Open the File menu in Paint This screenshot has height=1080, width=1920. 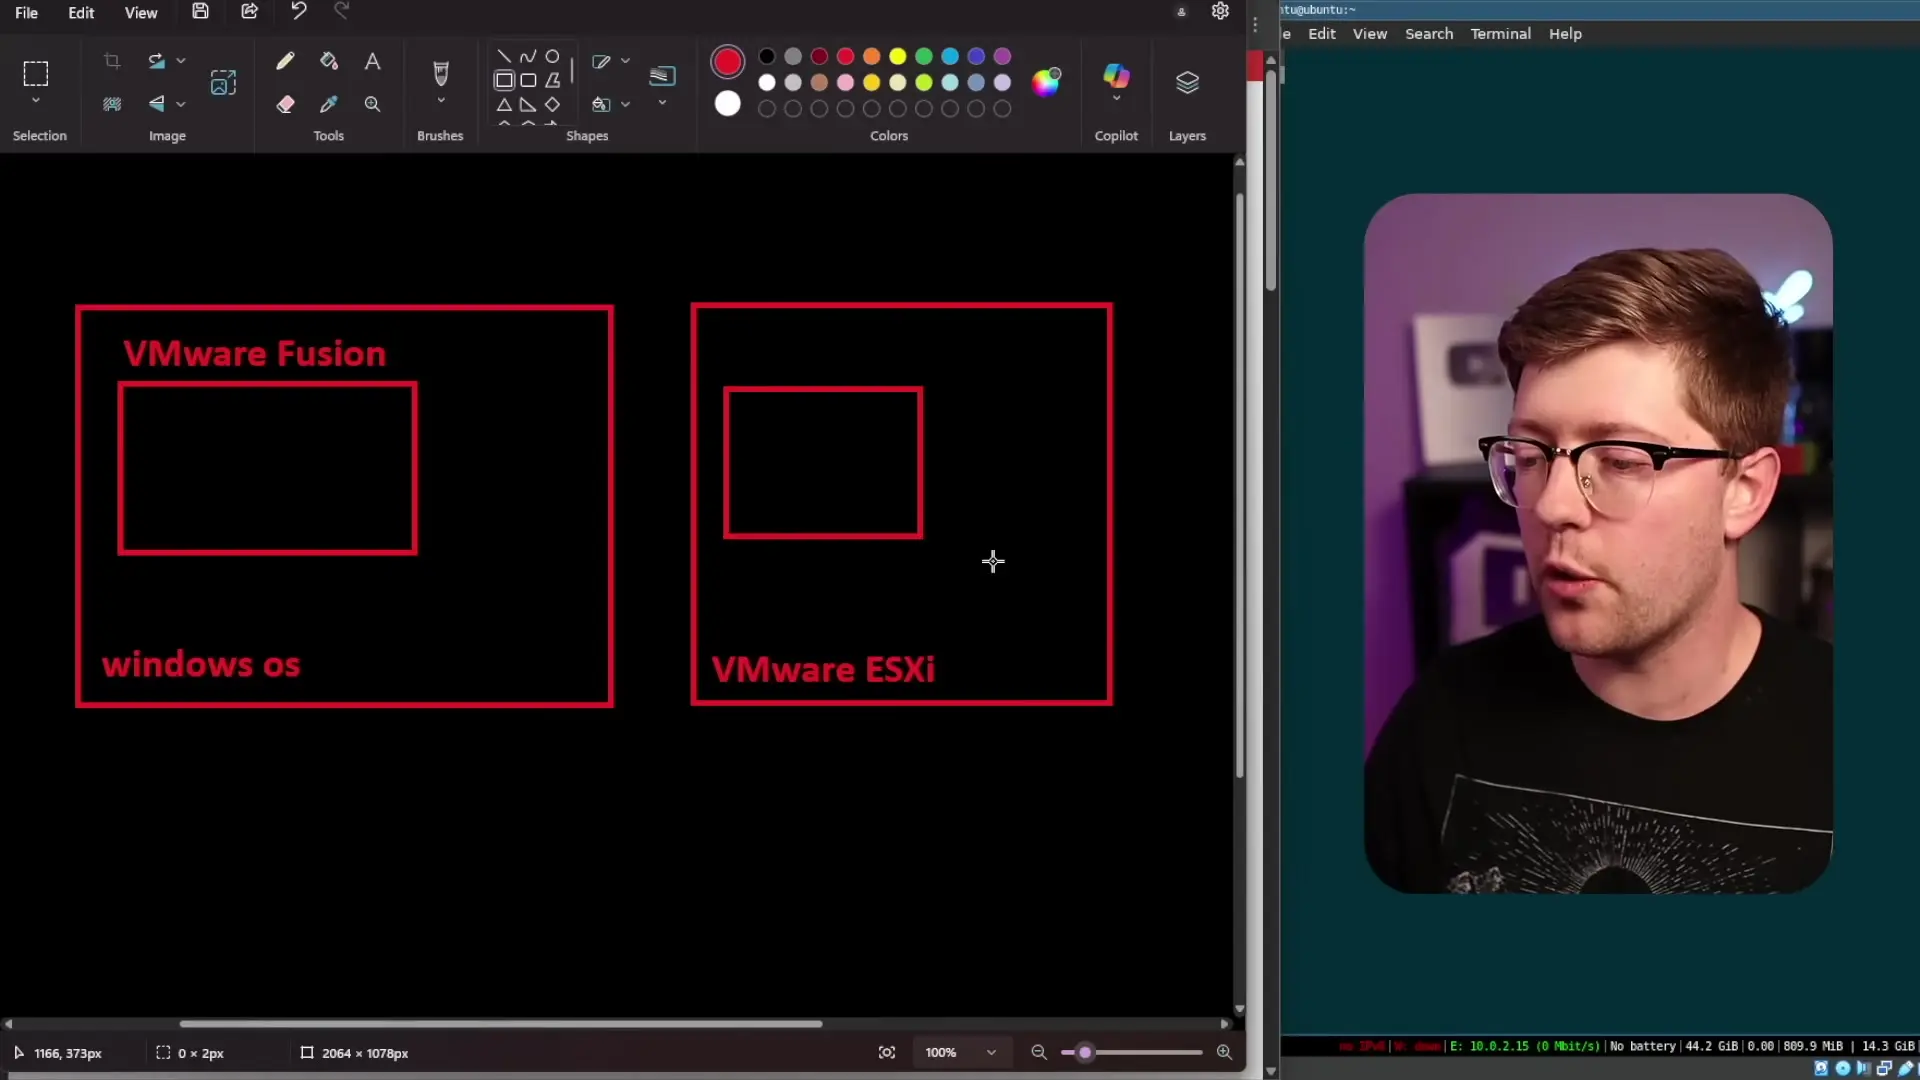[26, 13]
